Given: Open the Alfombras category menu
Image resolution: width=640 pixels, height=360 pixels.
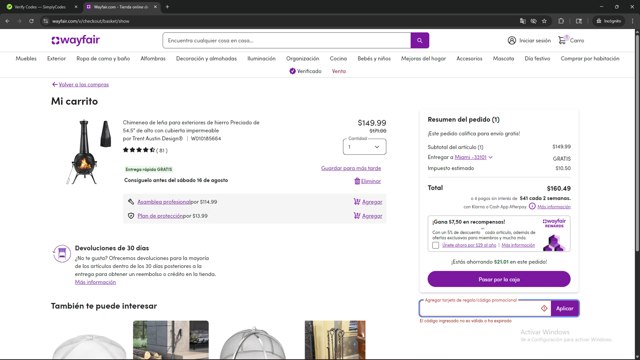Looking at the screenshot, I should click(153, 58).
